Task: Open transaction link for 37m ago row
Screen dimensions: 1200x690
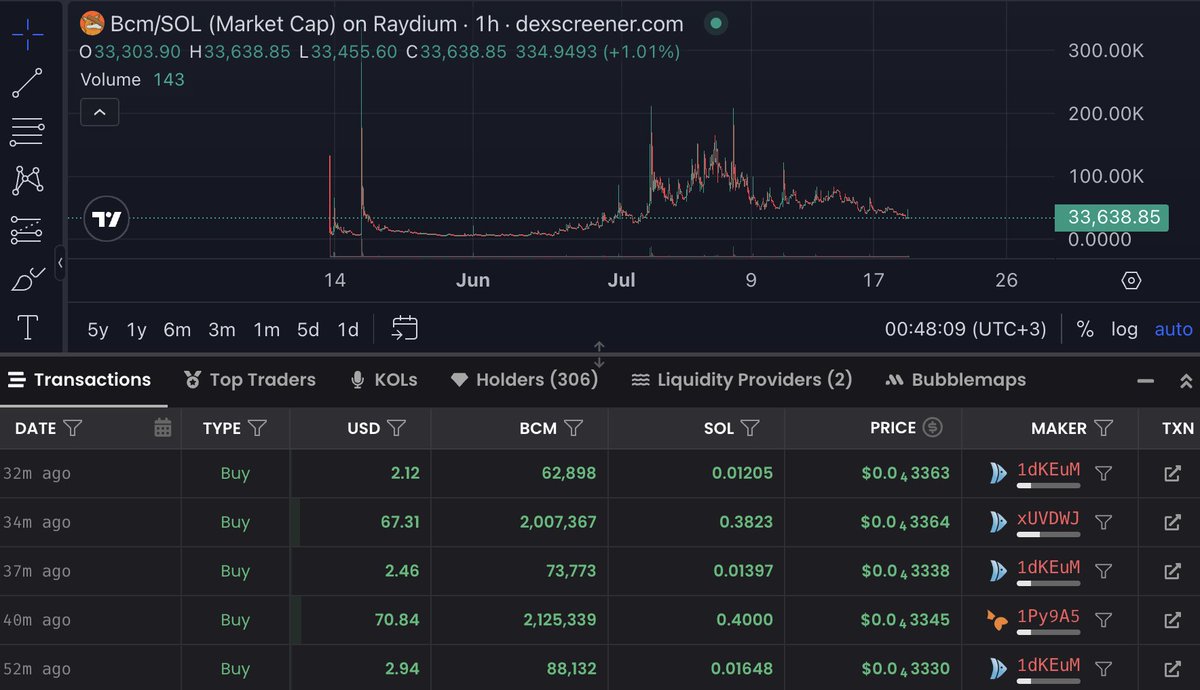Action: pos(1172,571)
